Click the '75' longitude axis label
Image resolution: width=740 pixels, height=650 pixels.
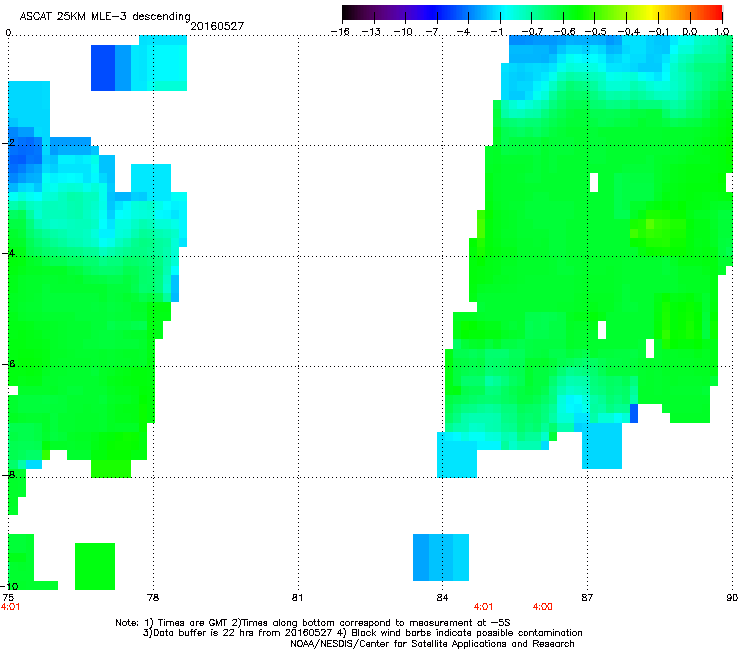pos(8,598)
